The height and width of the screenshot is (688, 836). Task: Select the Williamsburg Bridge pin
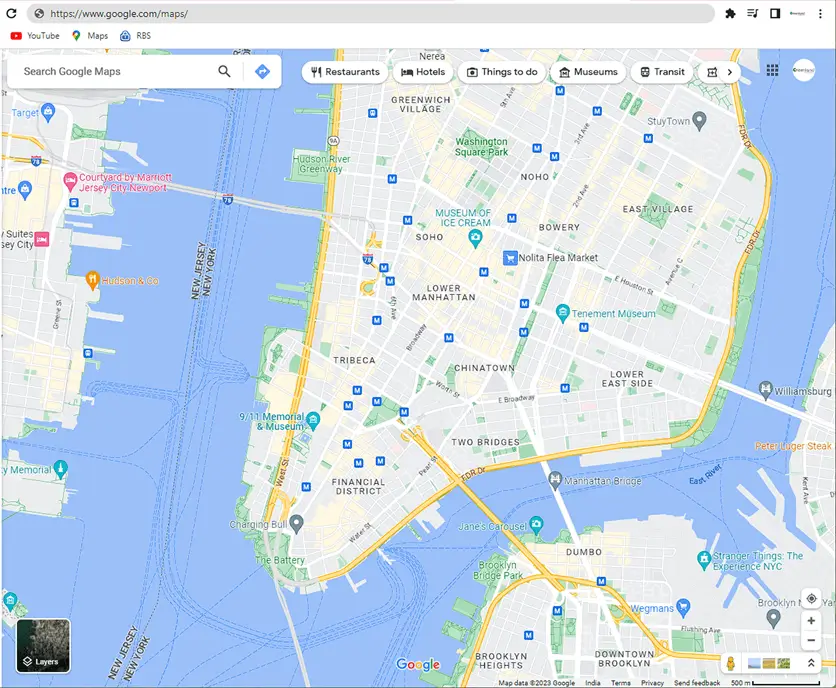[x=766, y=389]
